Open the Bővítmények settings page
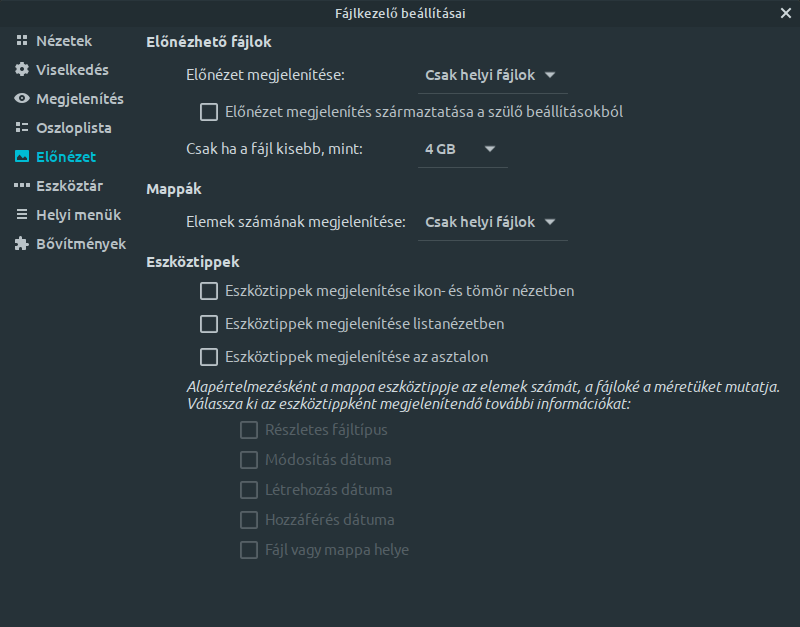This screenshot has height=627, width=800. pos(81,244)
